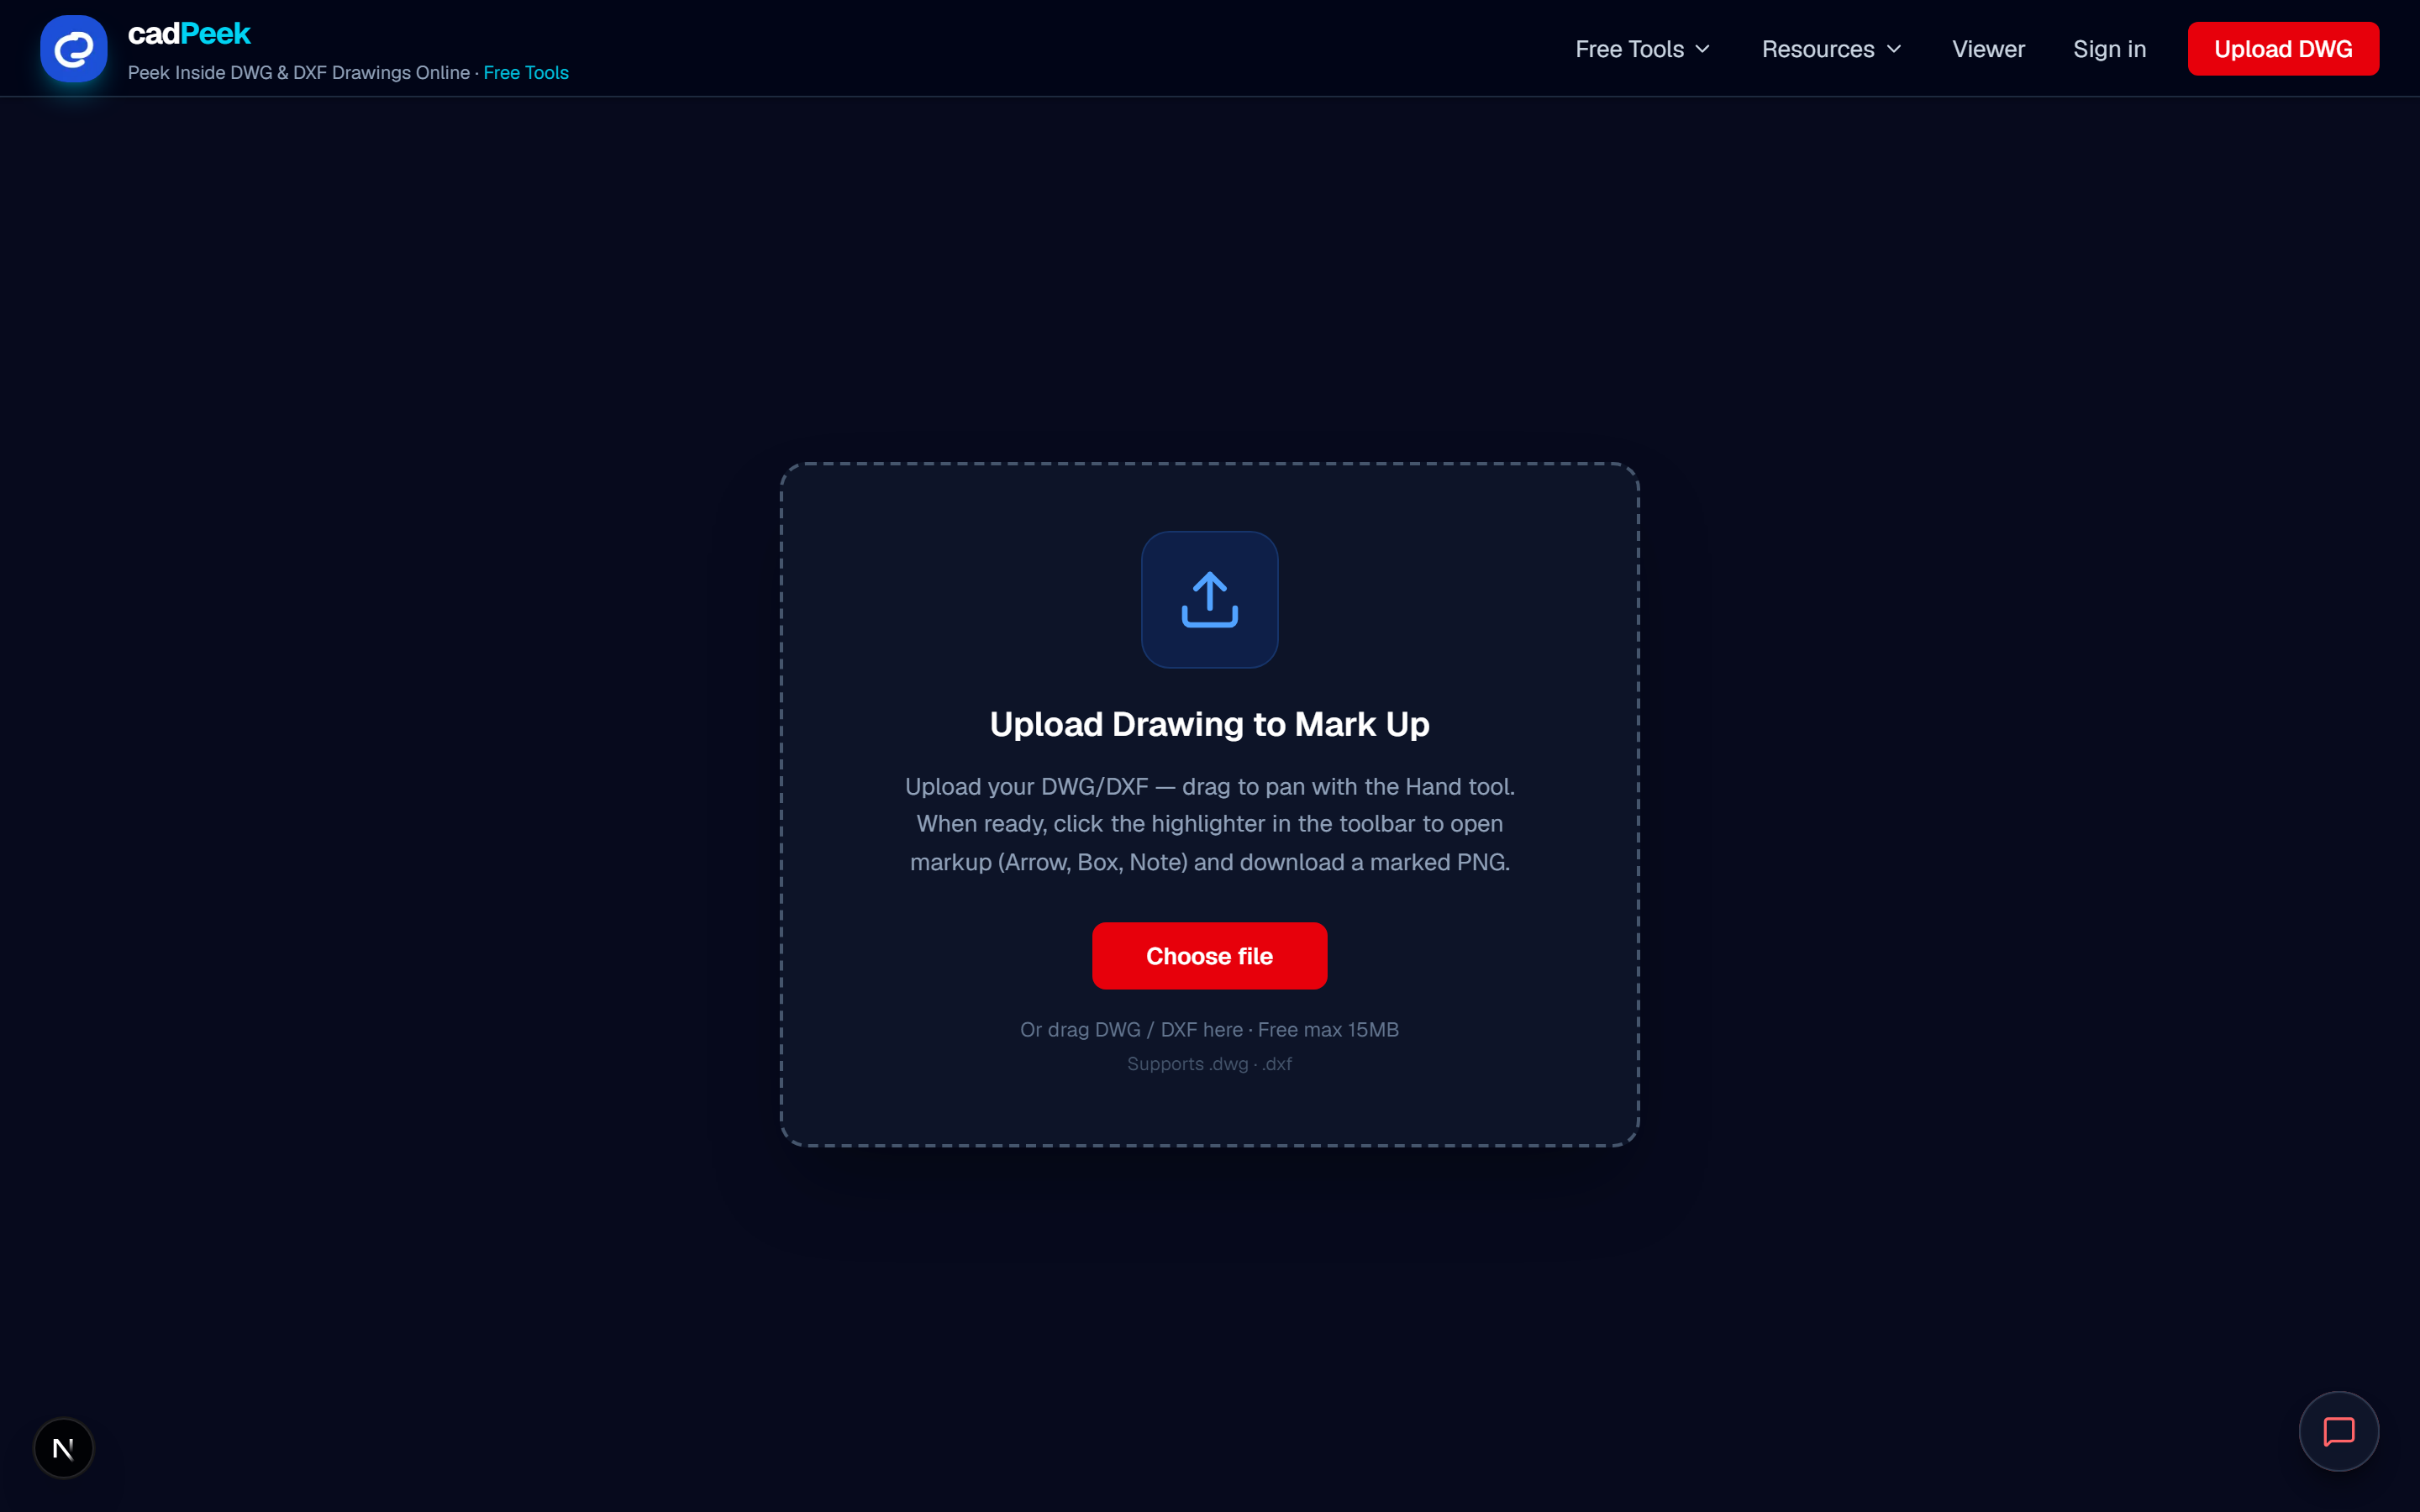Click the Choose file button
Screen dimensions: 2420x1512
(1209, 956)
